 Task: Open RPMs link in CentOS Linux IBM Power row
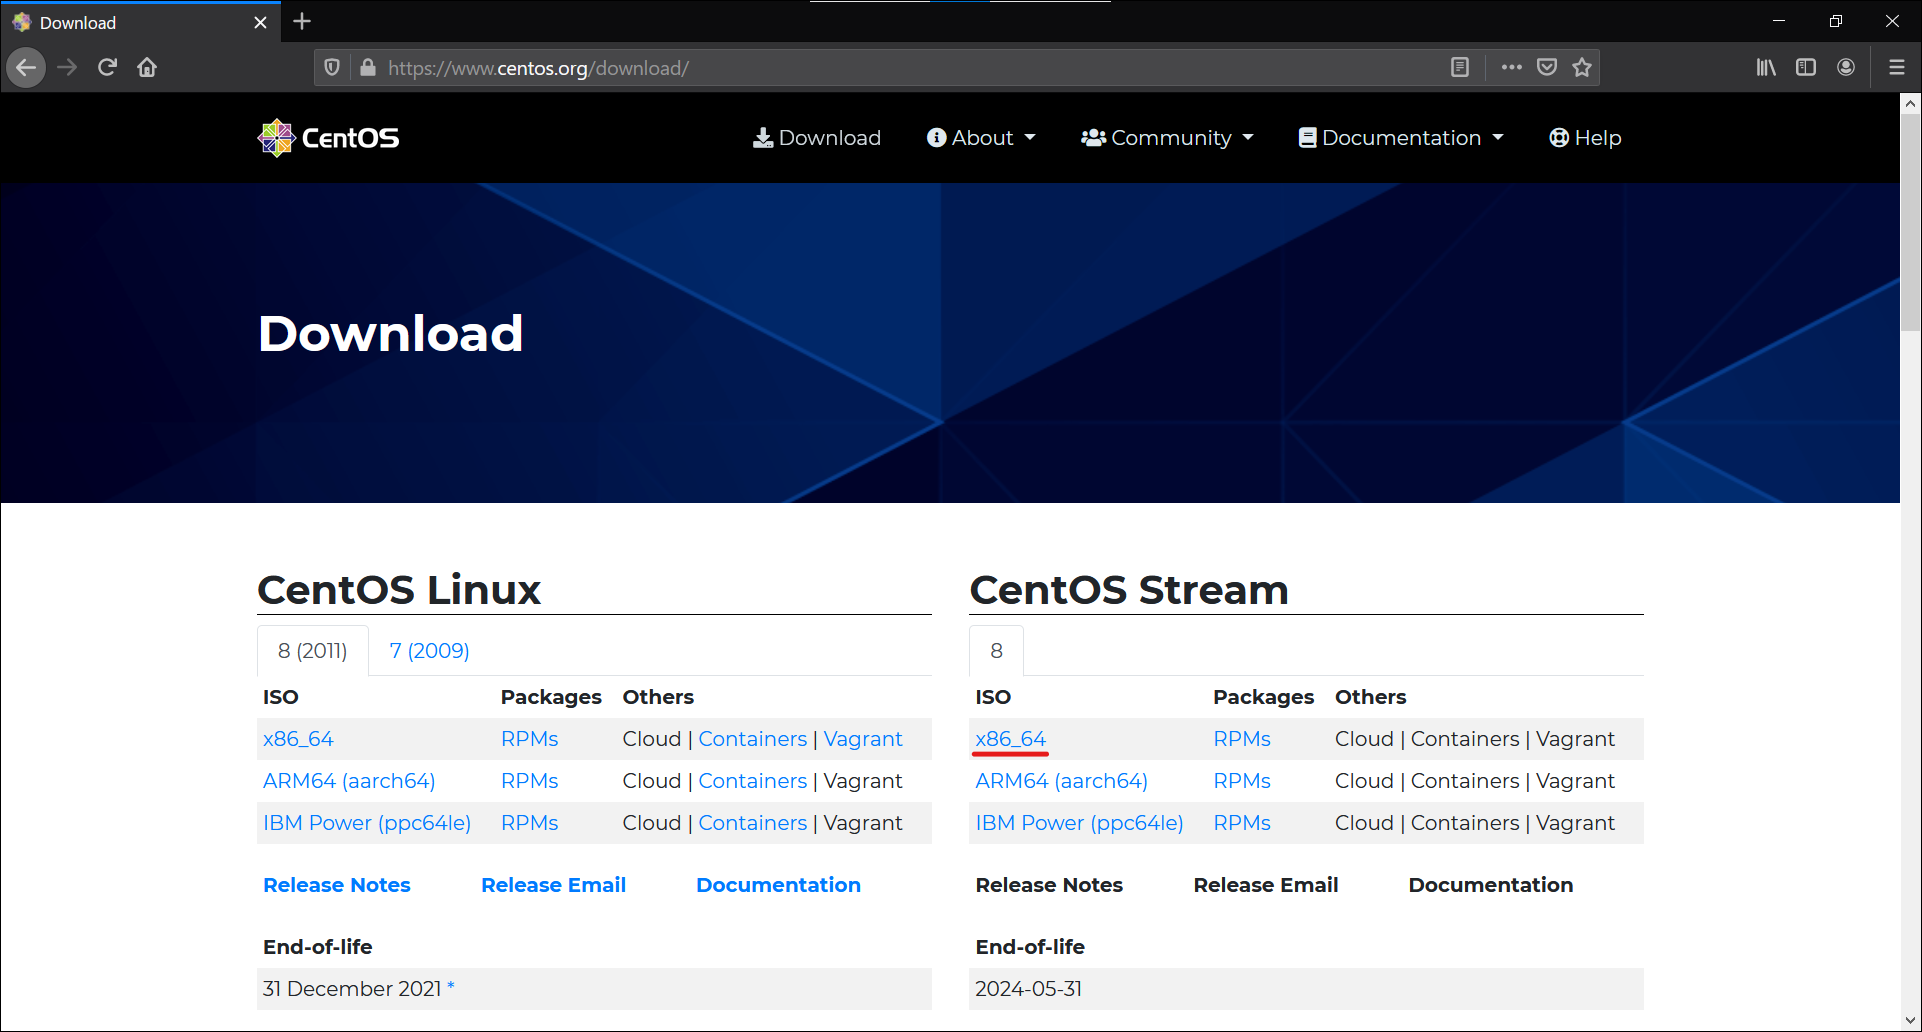pos(529,823)
